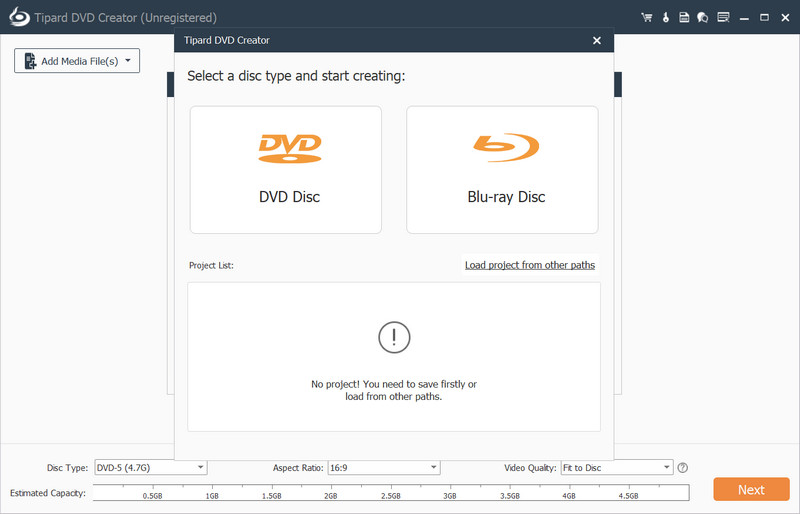This screenshot has height=514, width=800.
Task: Open the Aspect Ratio 16:9 dropdown
Action: click(x=384, y=468)
